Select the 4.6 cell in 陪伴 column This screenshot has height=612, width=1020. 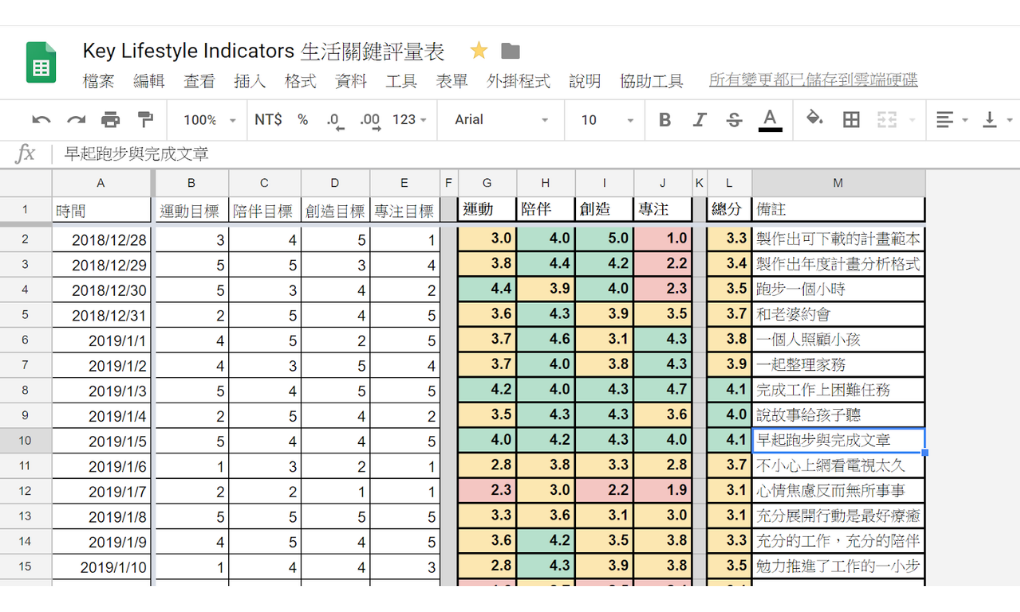point(545,339)
